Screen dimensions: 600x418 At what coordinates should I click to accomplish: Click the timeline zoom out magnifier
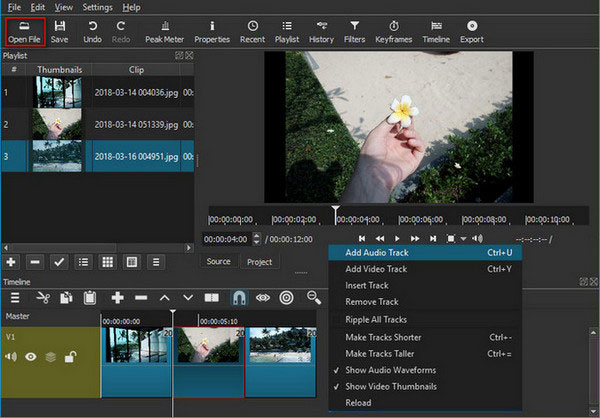coord(314,297)
